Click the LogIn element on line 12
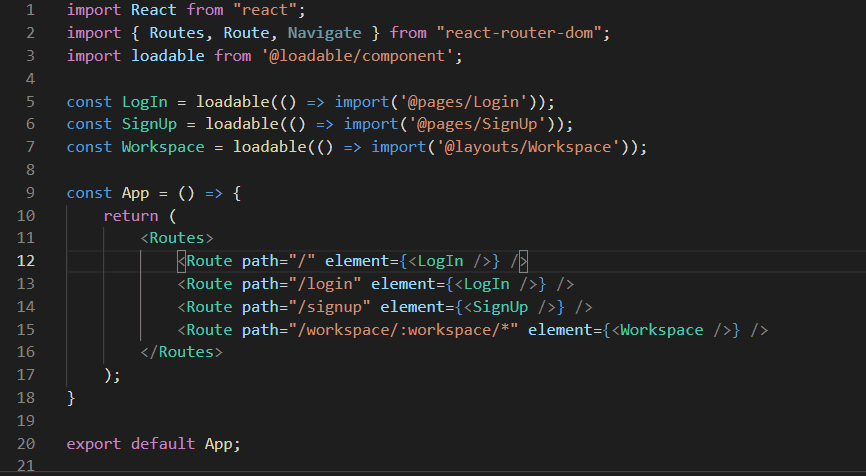The image size is (866, 476). click(x=440, y=261)
